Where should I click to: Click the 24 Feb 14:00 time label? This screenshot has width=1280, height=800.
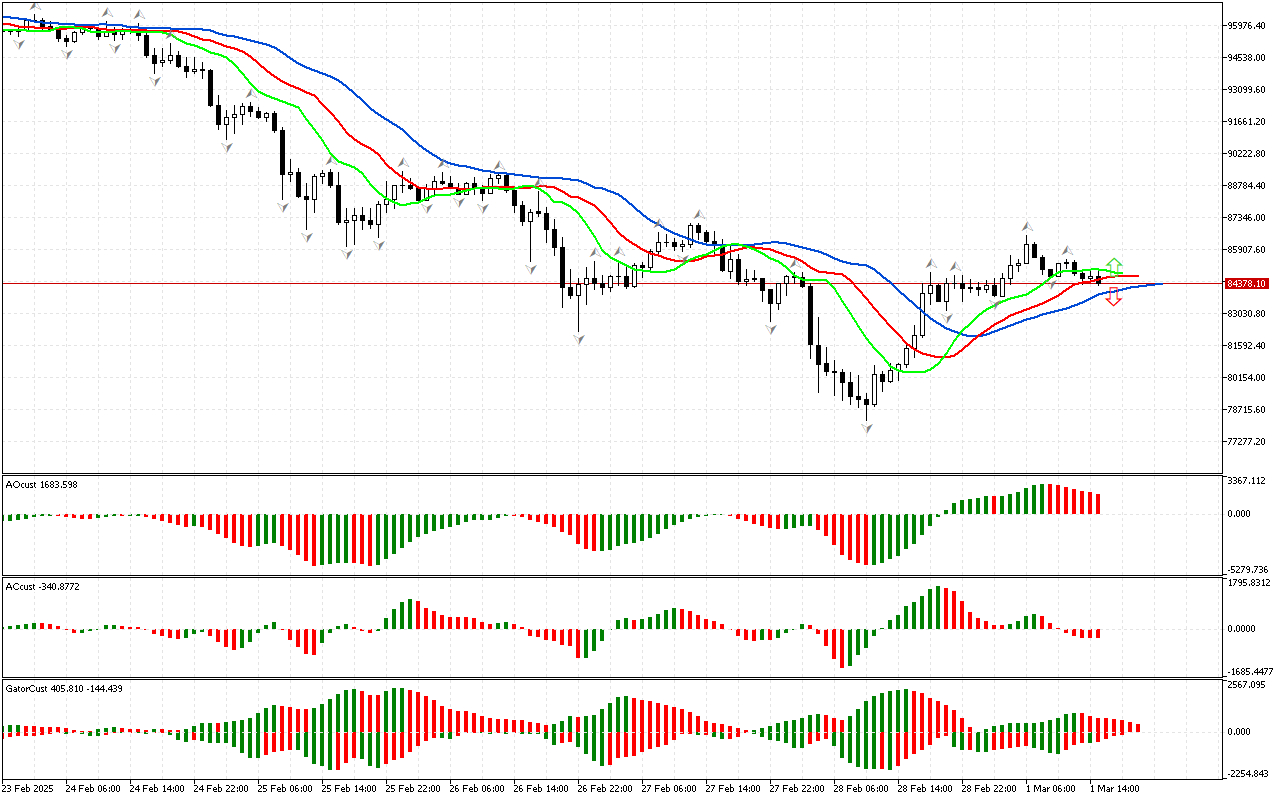(x=157, y=789)
